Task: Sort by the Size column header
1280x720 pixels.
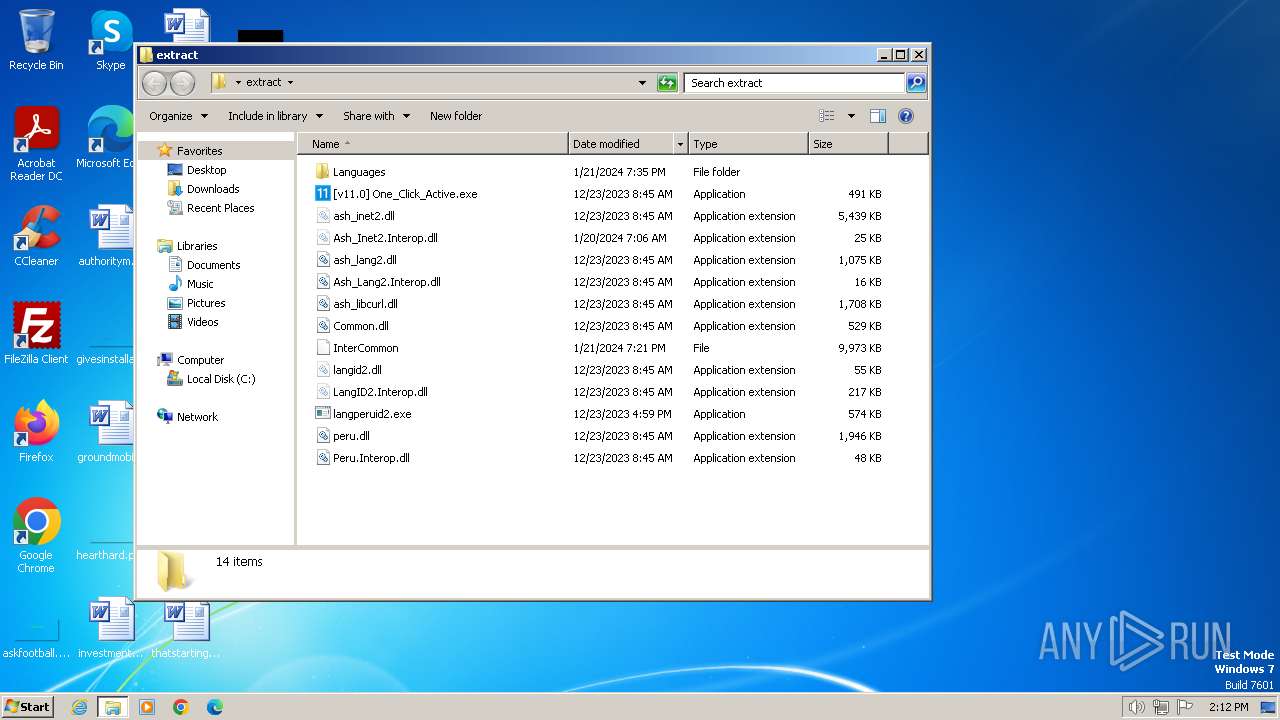Action: tap(848, 144)
